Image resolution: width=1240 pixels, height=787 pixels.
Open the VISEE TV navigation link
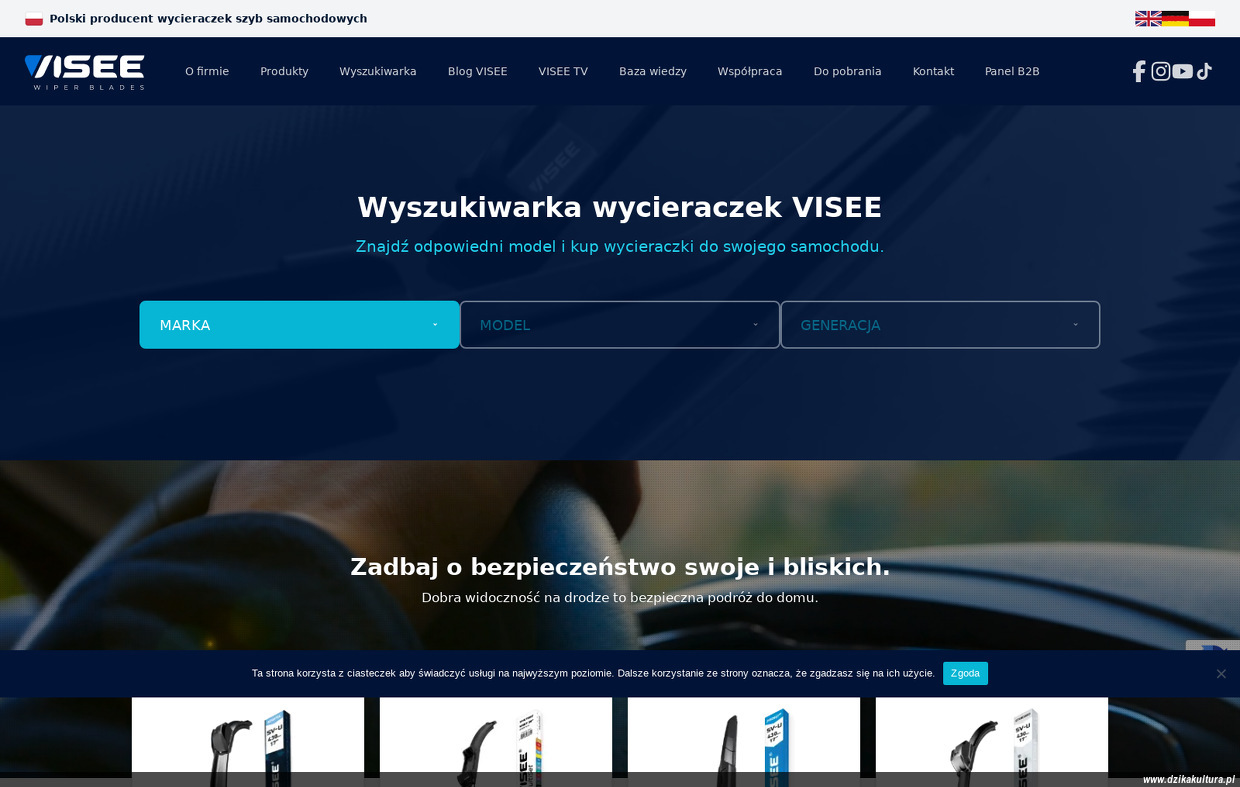pos(563,71)
